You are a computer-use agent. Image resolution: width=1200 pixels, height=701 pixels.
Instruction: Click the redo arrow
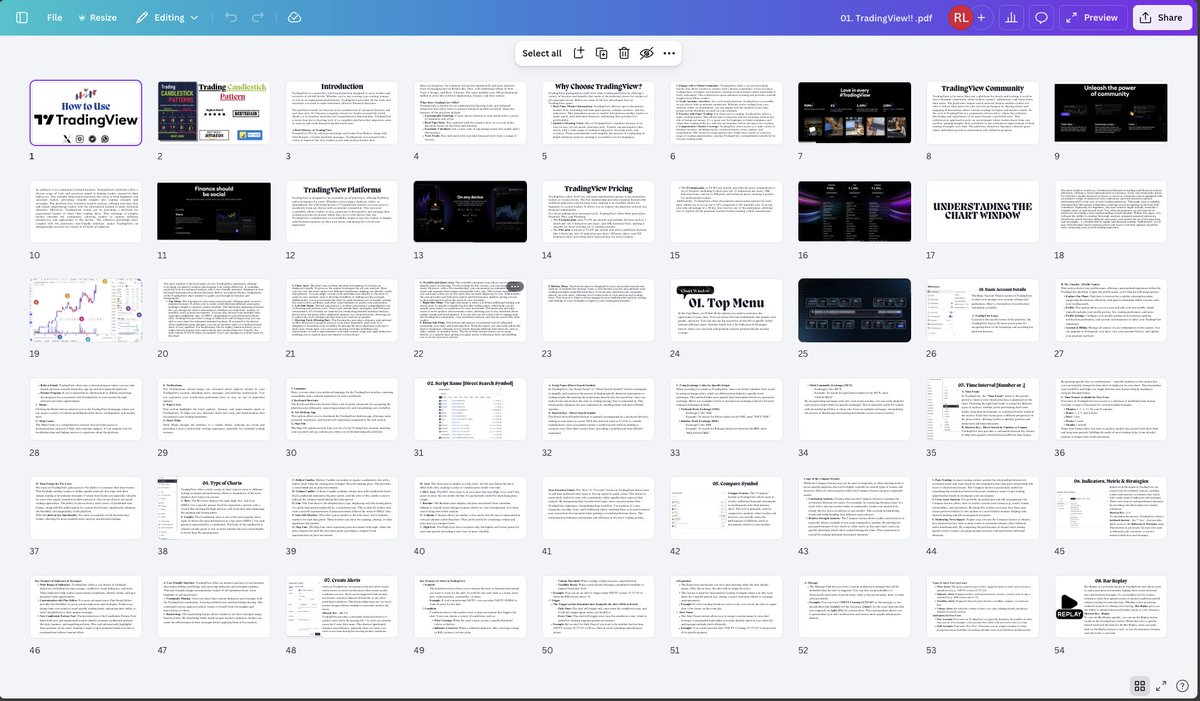coord(260,18)
